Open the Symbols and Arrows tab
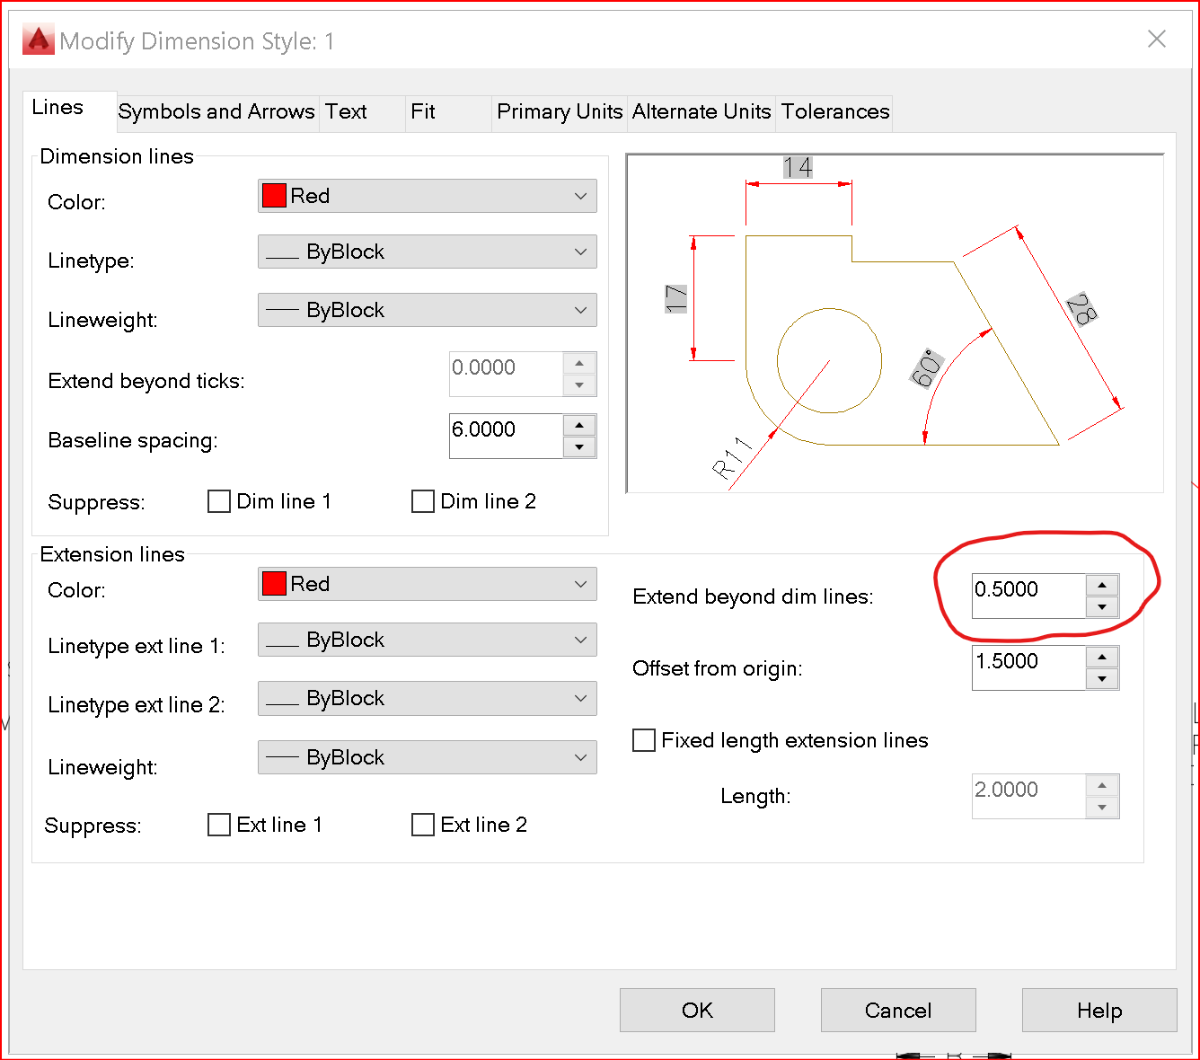This screenshot has height=1060, width=1200. [x=217, y=112]
